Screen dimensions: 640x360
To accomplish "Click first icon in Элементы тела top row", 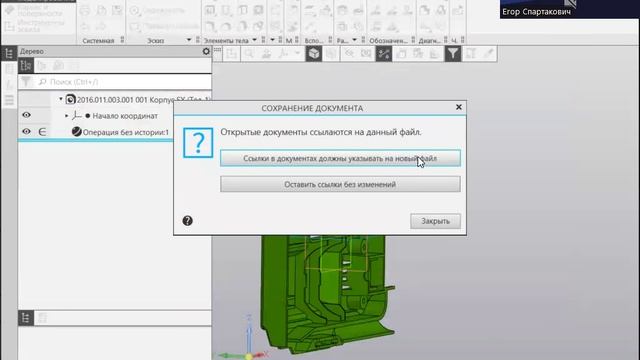I will click(210, 11).
